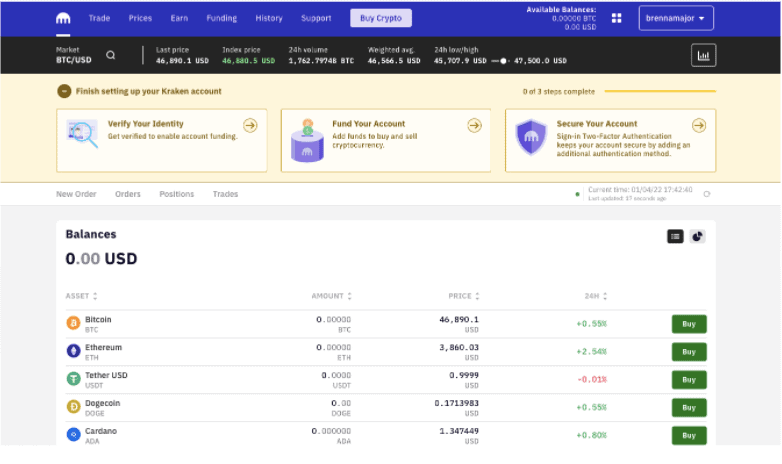The height and width of the screenshot is (464, 782).
Task: Switch balances to list view
Action: click(675, 236)
